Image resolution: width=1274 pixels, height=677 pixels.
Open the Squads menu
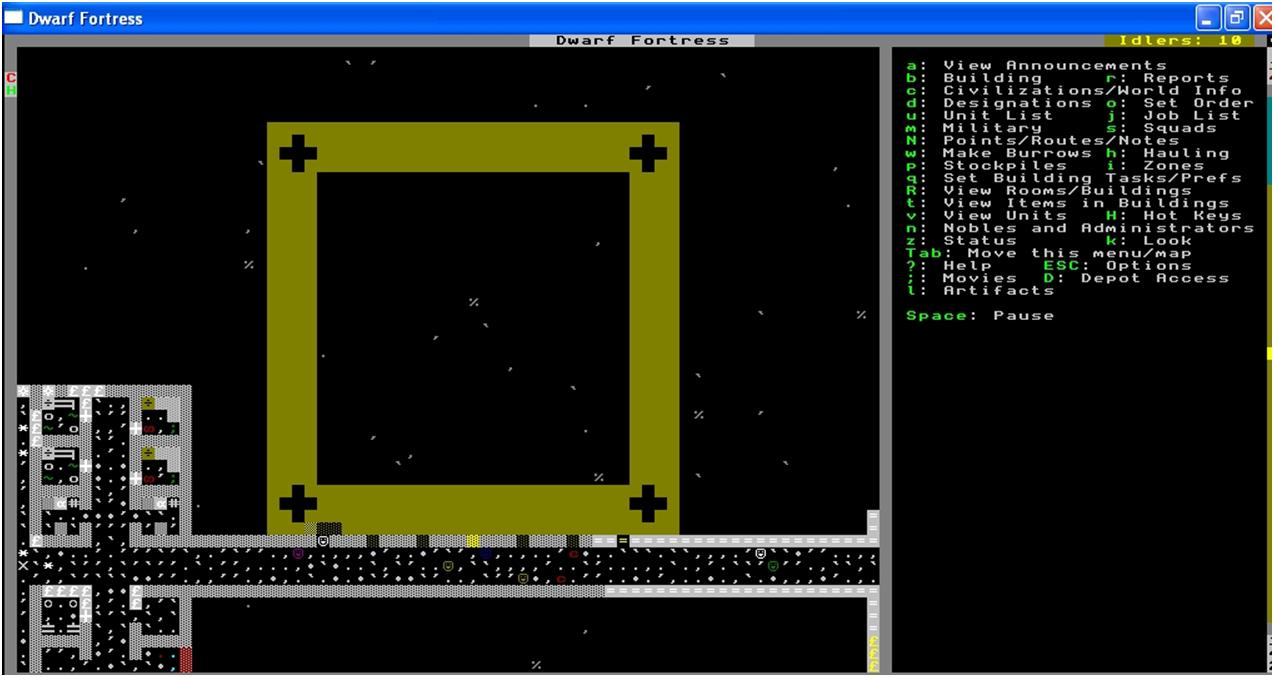pyautogui.click(x=1161, y=128)
